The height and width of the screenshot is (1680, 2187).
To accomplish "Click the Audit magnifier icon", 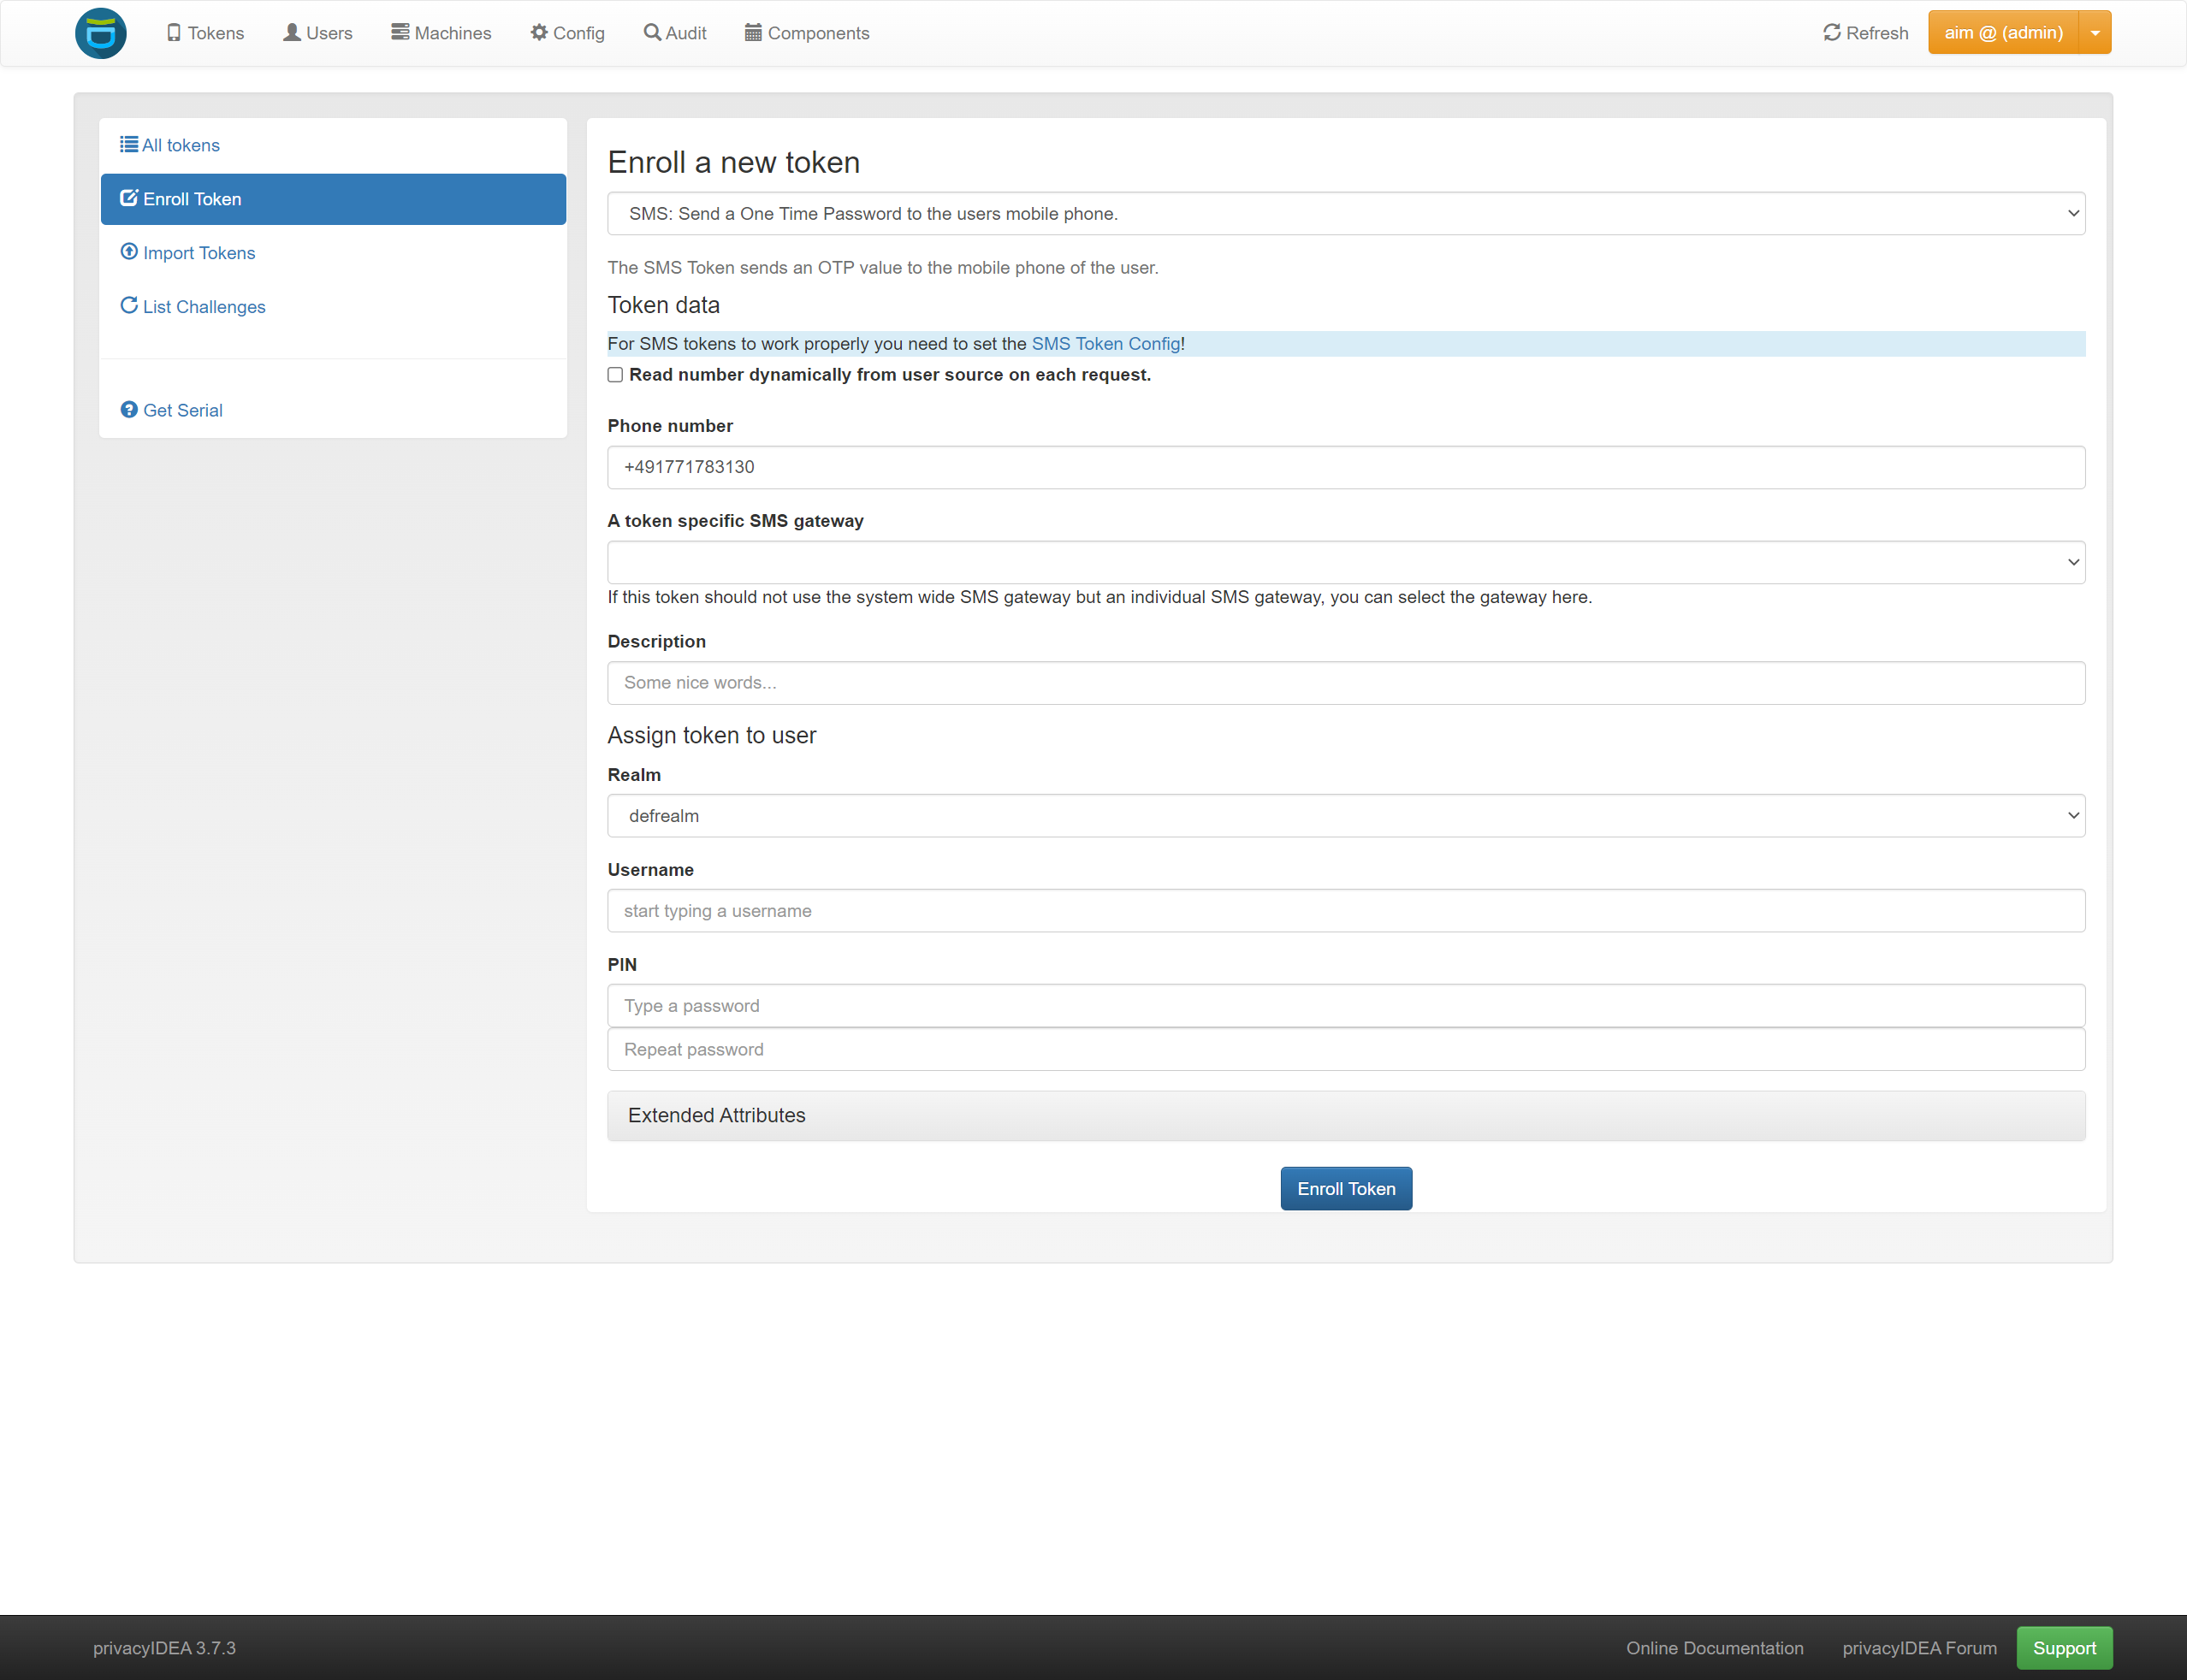I will tap(652, 33).
